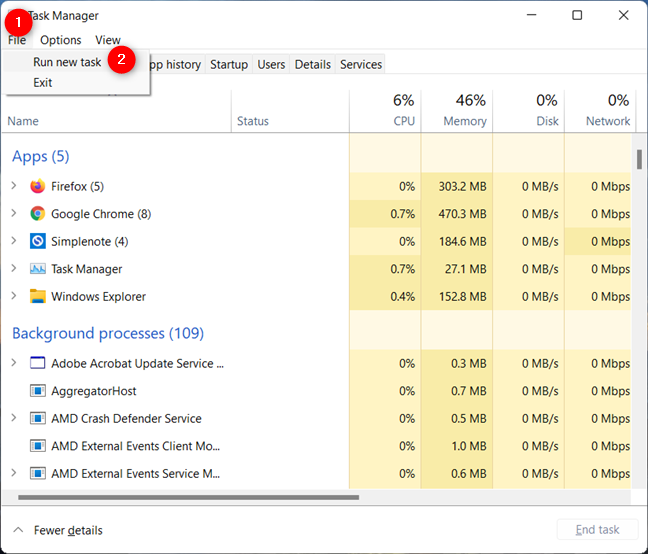Click AMD External Events Client 1.0 MB value
648x554 pixels.
pos(469,446)
